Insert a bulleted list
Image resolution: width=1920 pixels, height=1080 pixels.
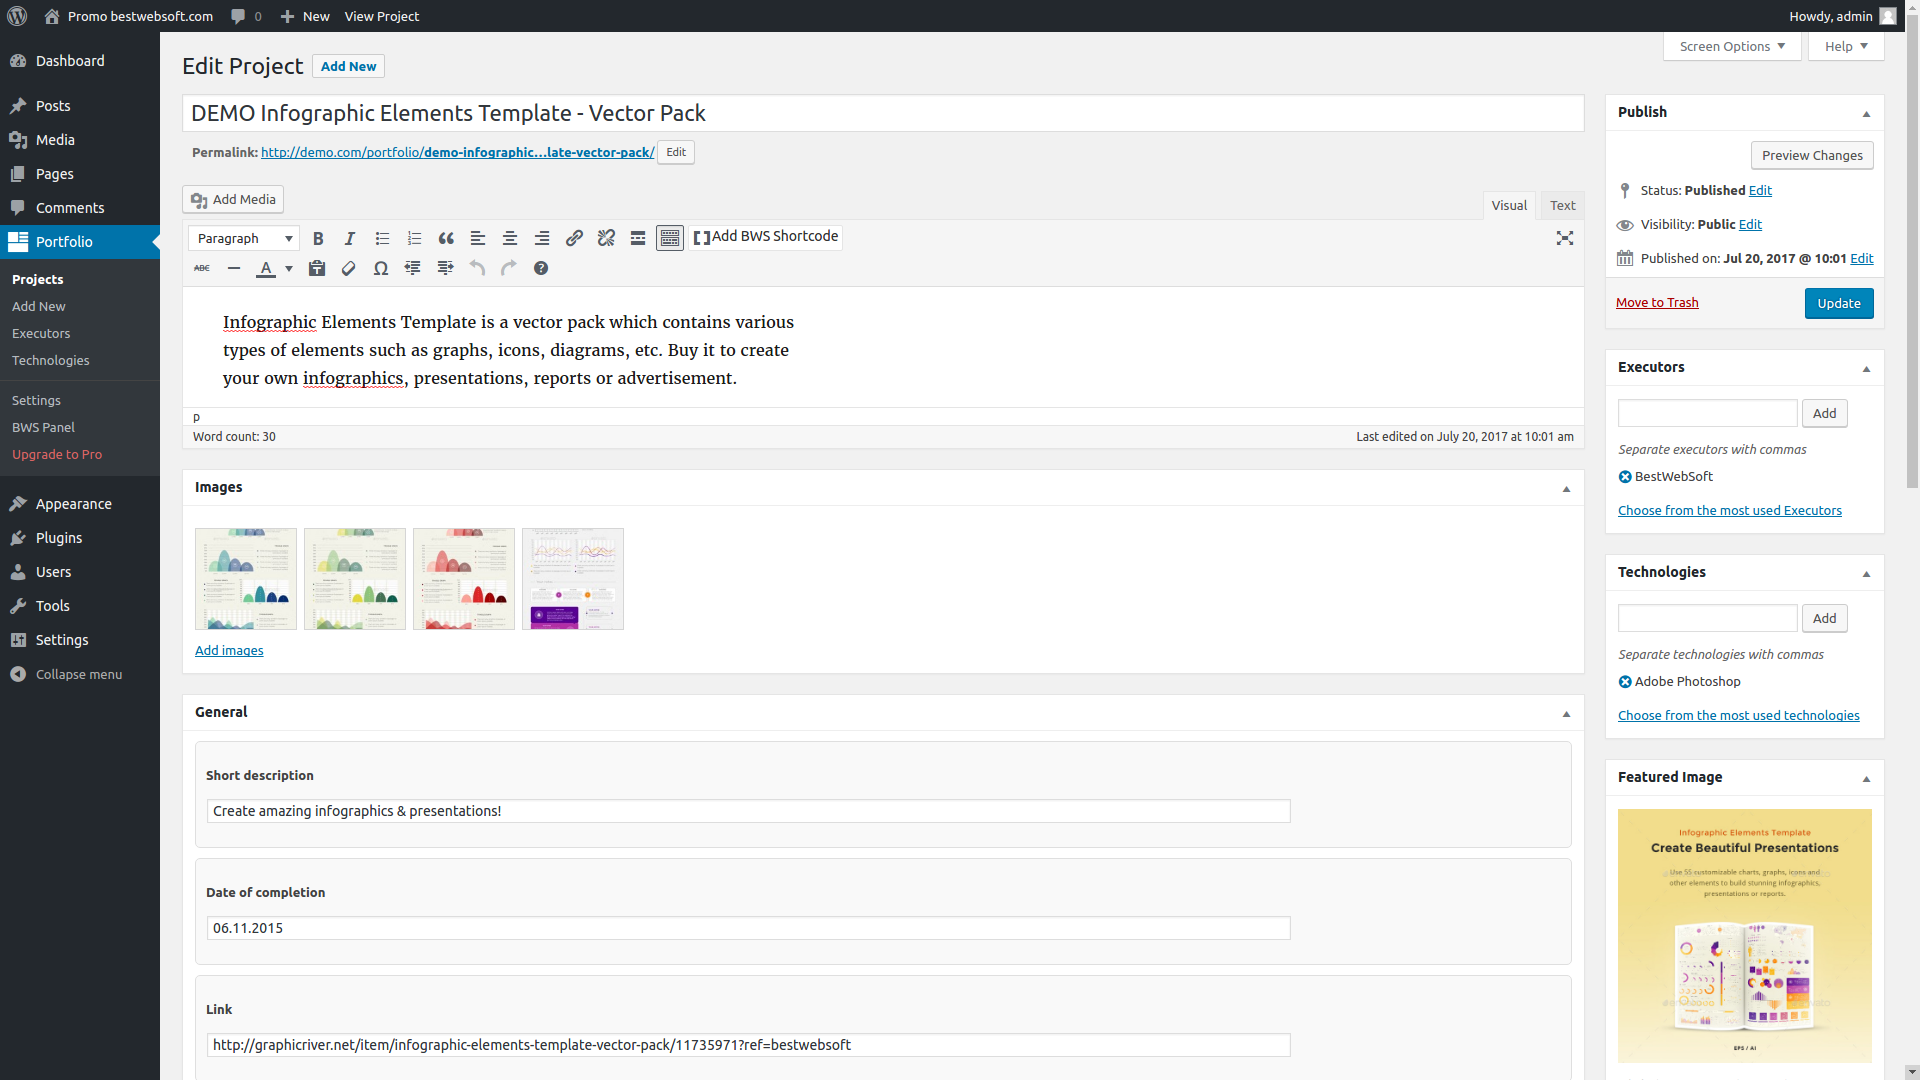click(x=382, y=238)
